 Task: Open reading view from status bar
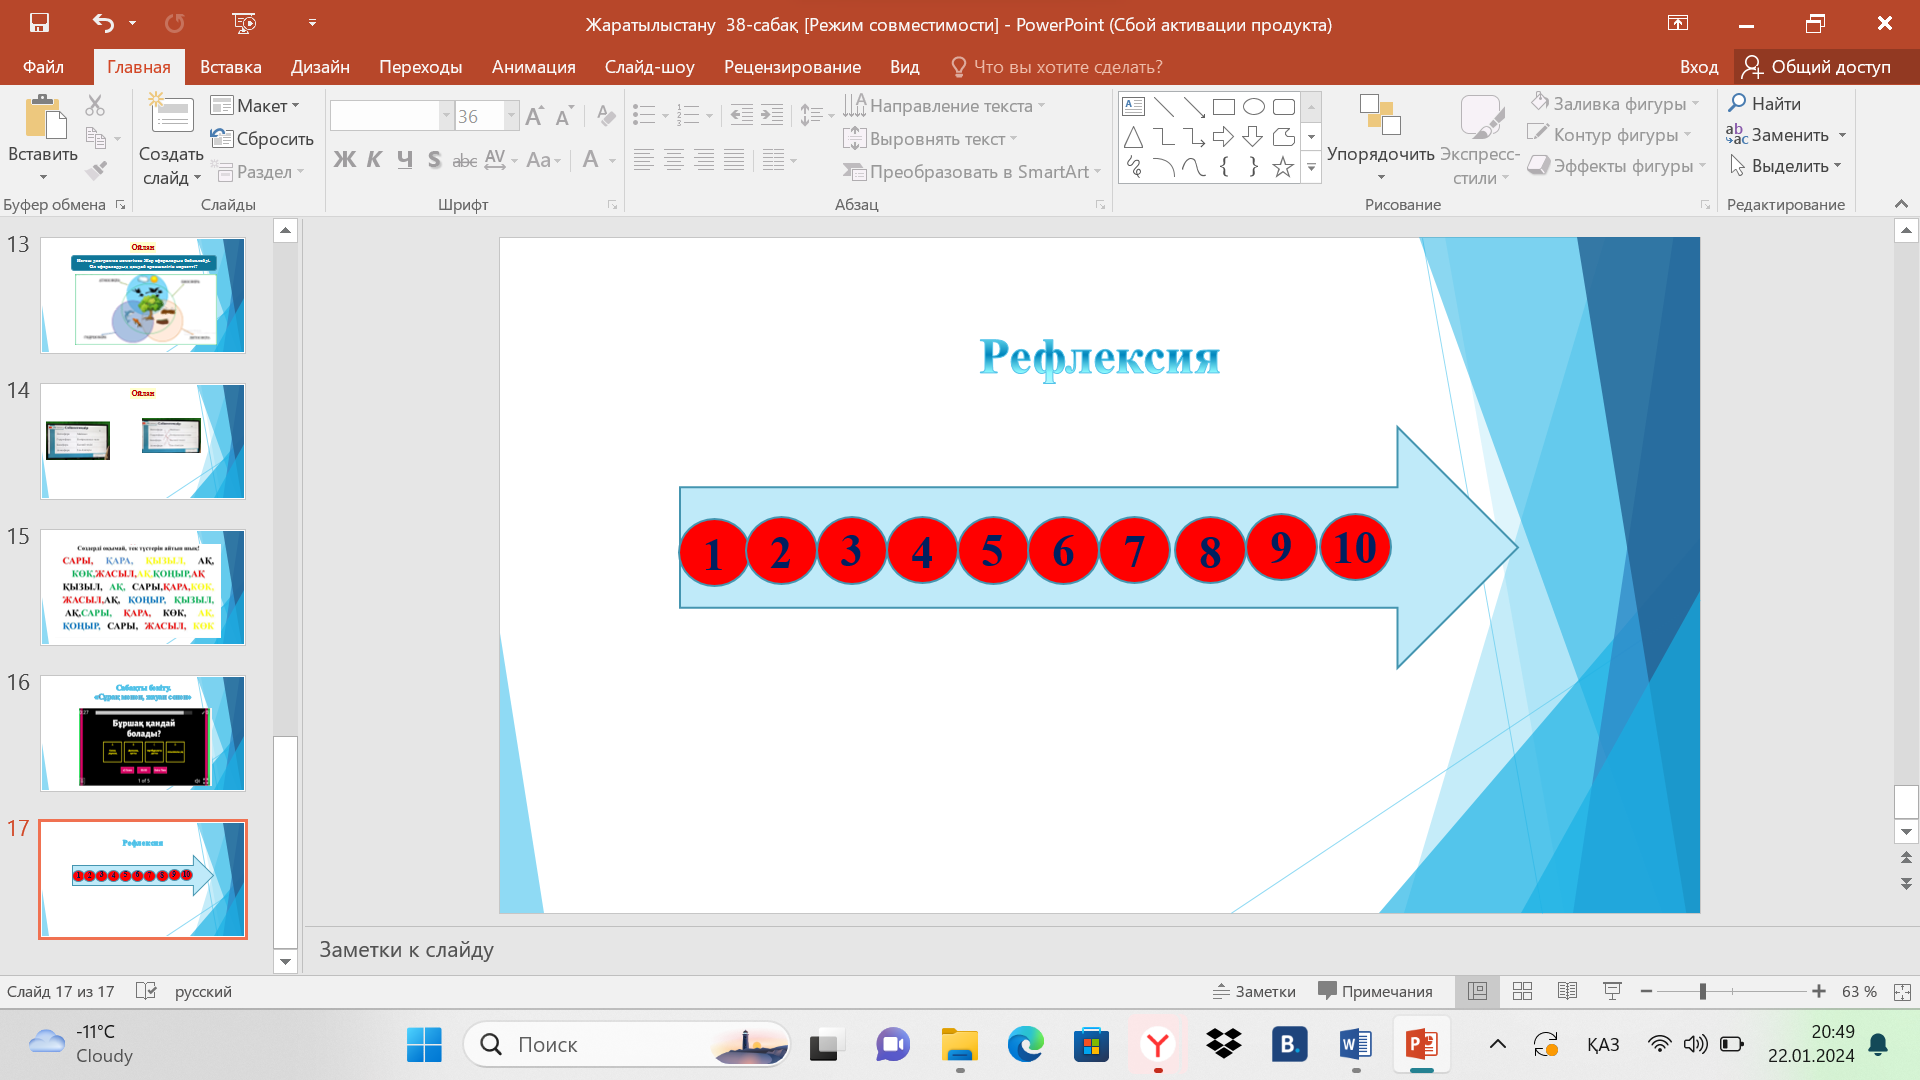1567,991
